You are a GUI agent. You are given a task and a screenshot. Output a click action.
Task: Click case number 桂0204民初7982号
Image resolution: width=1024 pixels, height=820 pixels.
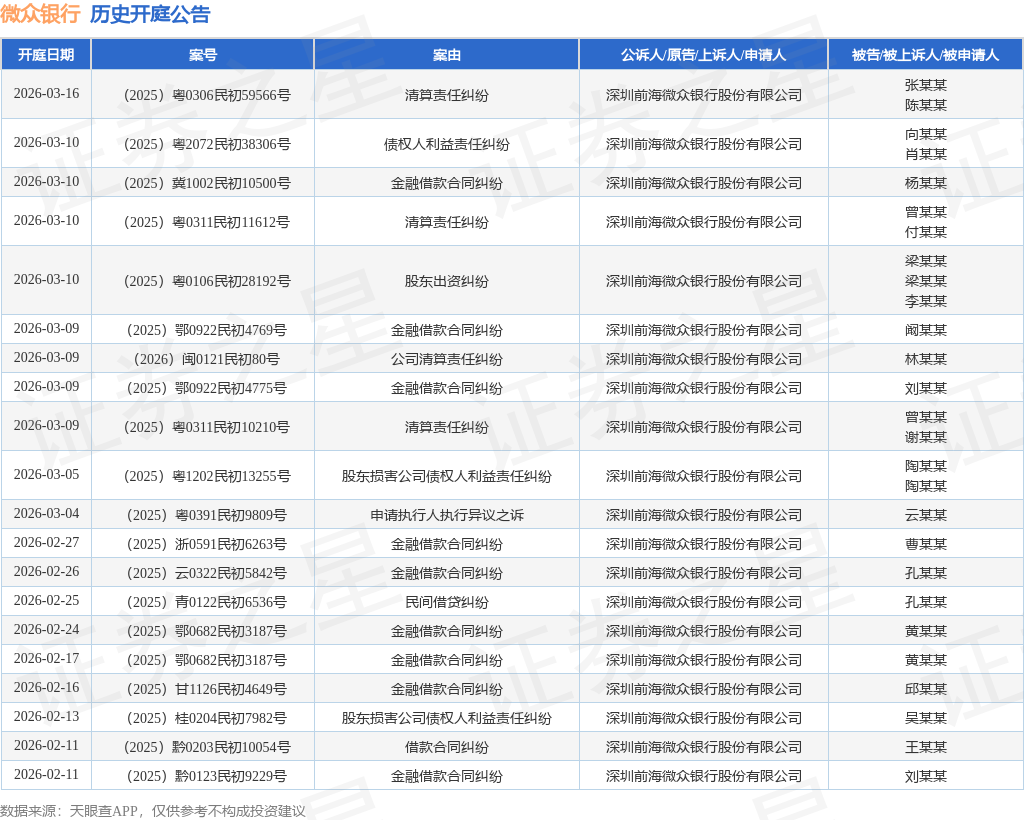(x=207, y=718)
